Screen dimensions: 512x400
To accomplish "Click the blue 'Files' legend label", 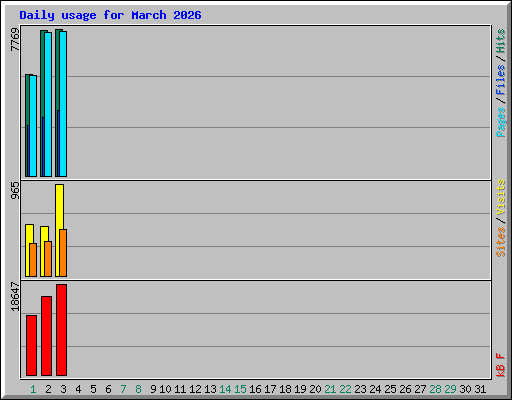I will (x=501, y=80).
